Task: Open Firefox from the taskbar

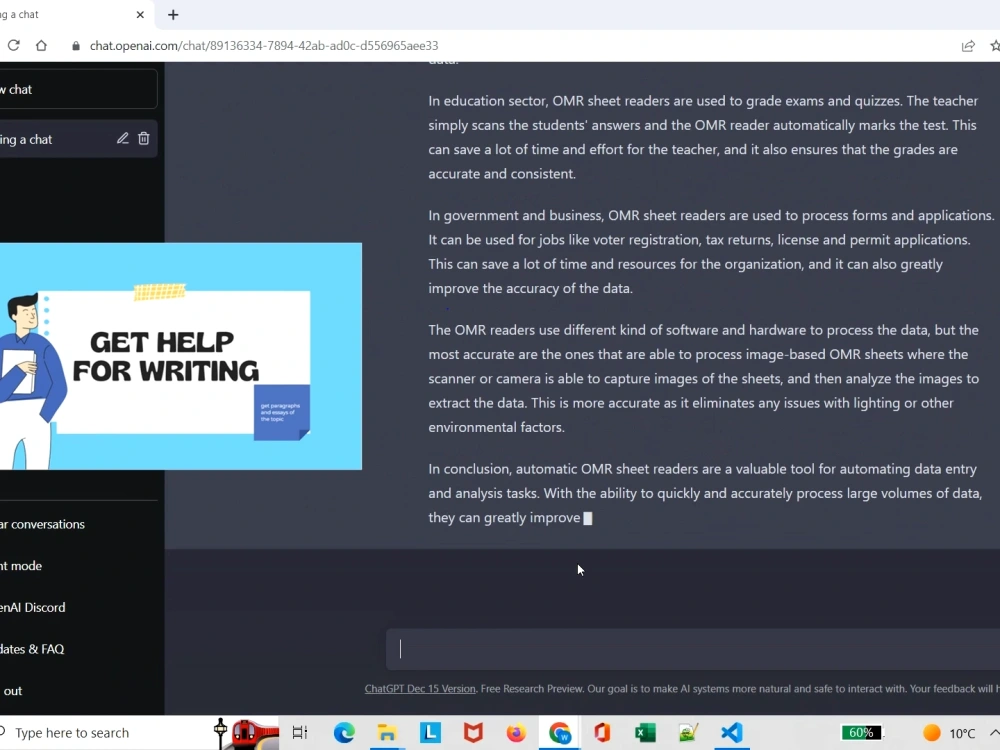Action: click(x=516, y=733)
